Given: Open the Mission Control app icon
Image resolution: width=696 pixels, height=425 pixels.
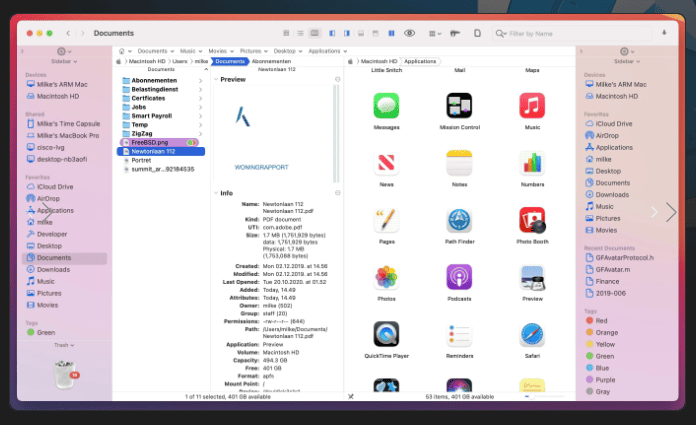Looking at the screenshot, I should (x=459, y=106).
